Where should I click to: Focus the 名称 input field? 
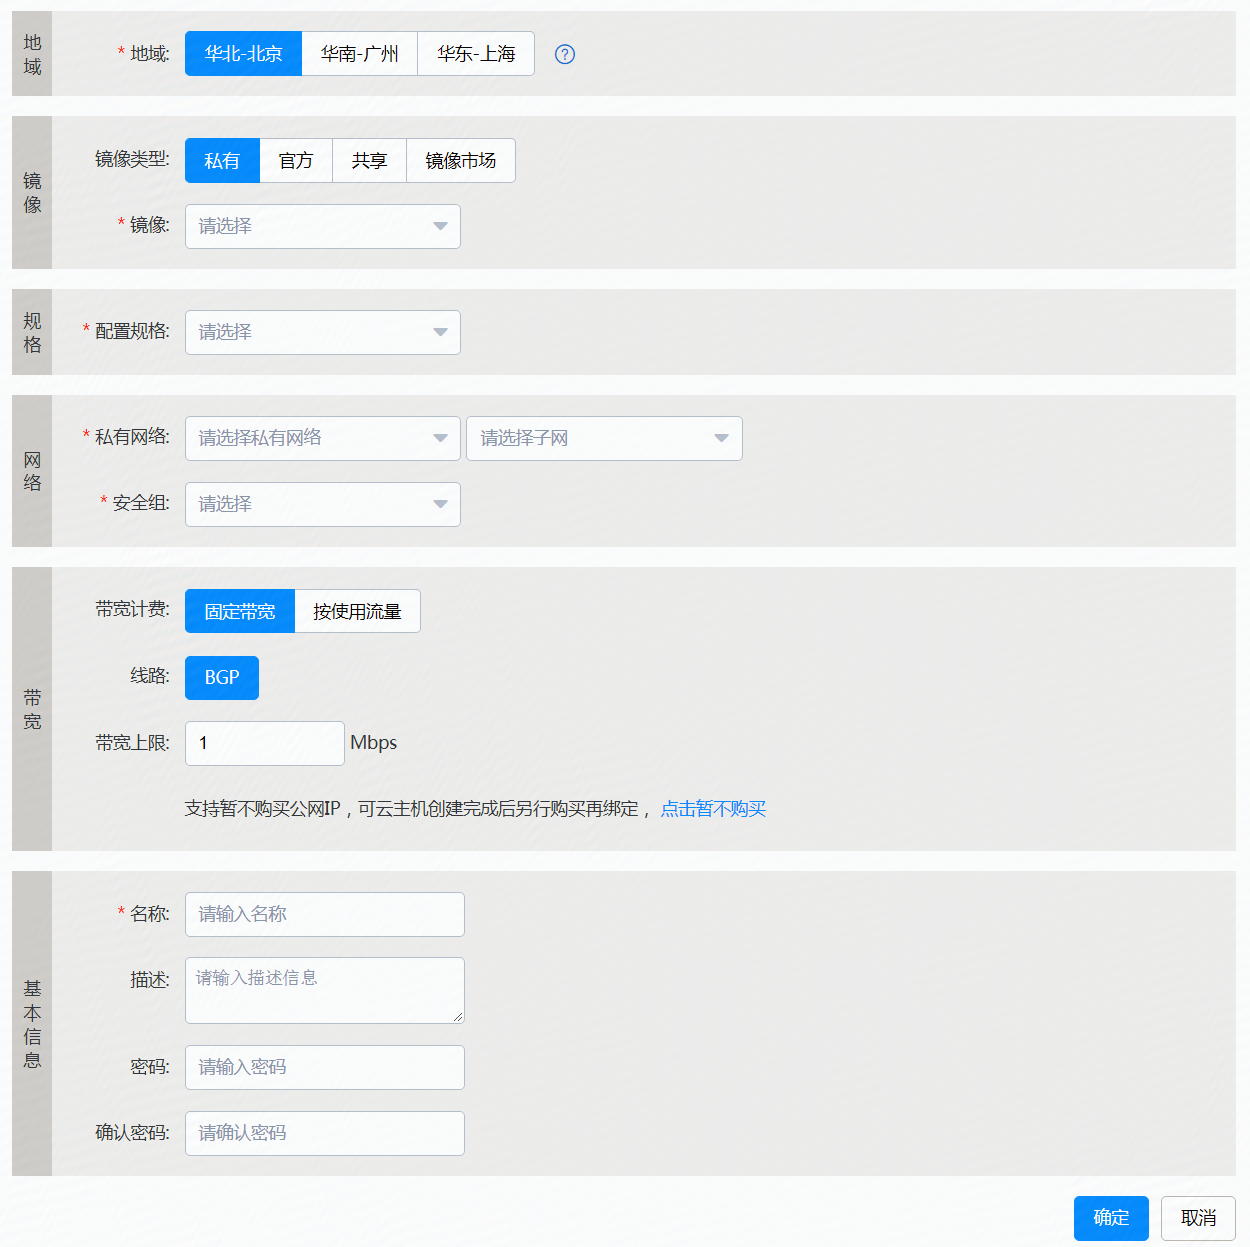point(325,915)
